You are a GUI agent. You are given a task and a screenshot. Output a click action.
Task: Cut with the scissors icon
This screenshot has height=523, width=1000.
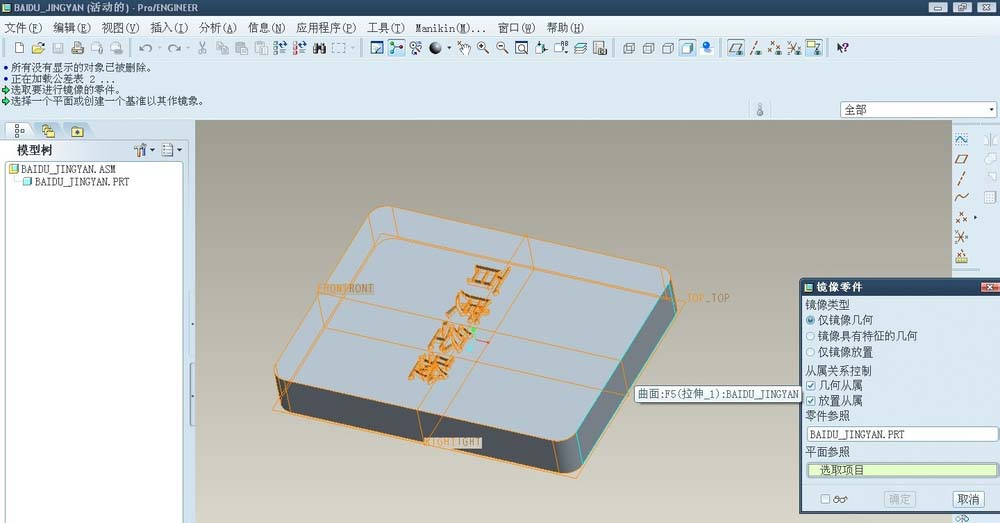[x=202, y=48]
